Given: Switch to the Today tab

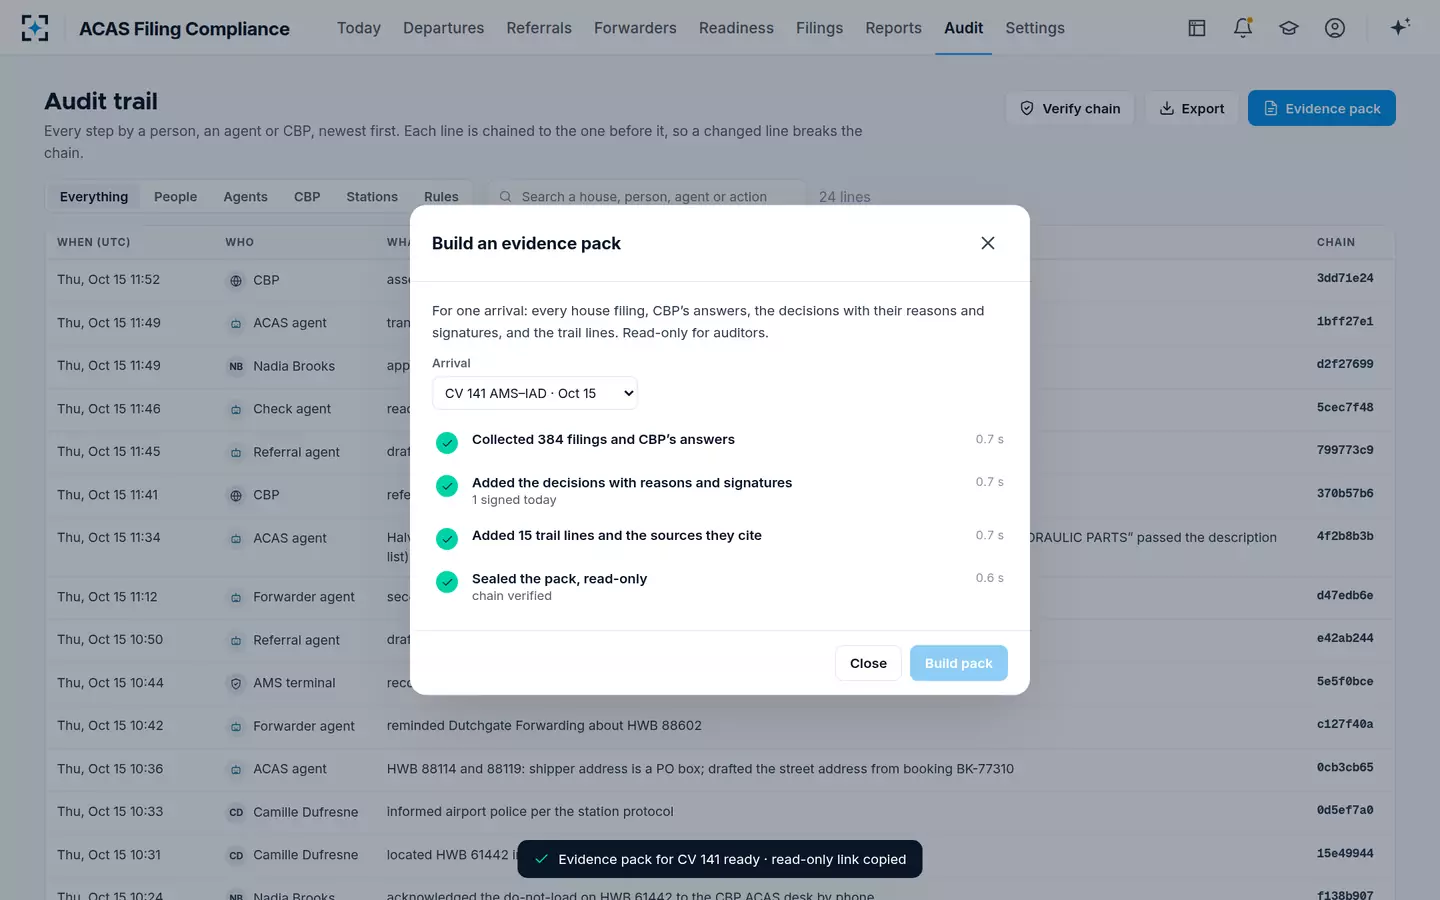Looking at the screenshot, I should click(359, 28).
